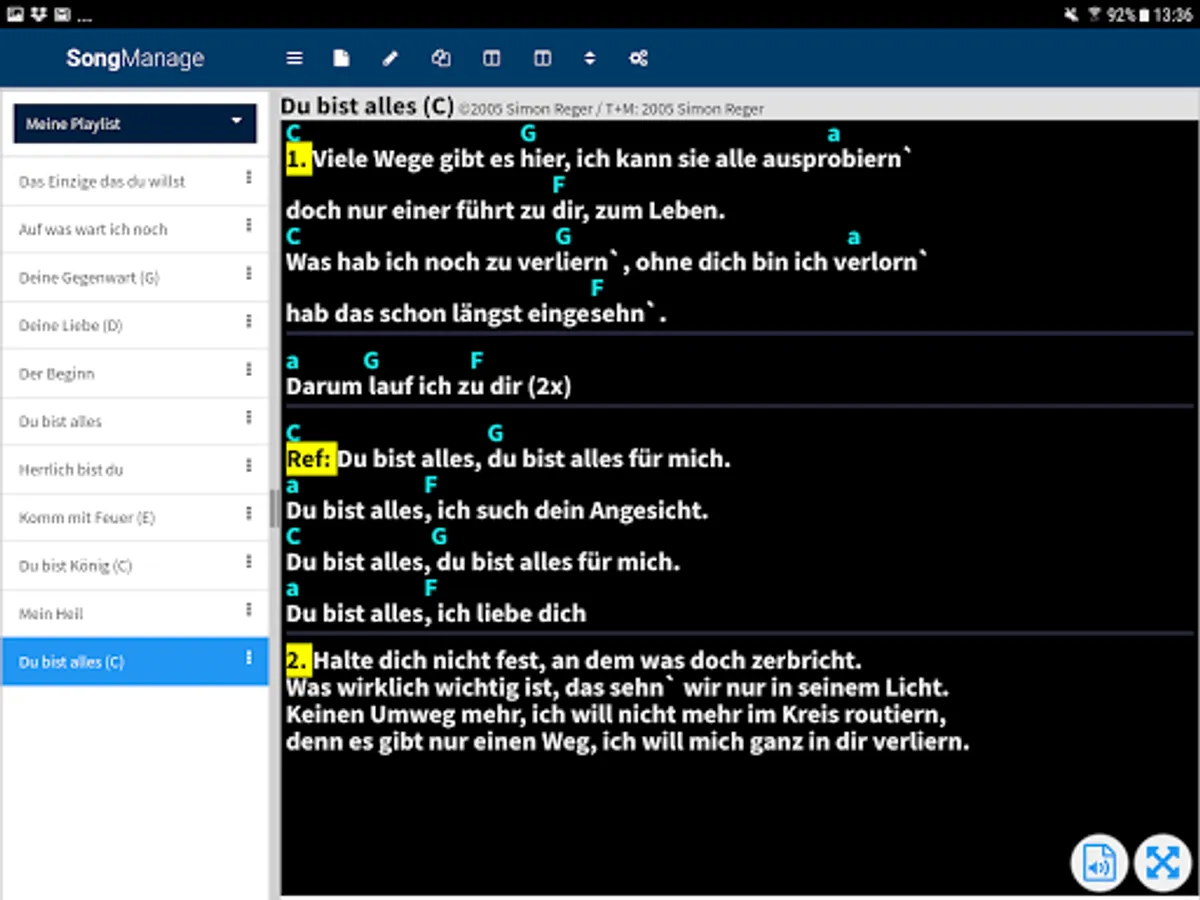Screen dimensions: 1200x900
Task: Click the song title Du bist alles (C) header
Action: [367, 106]
